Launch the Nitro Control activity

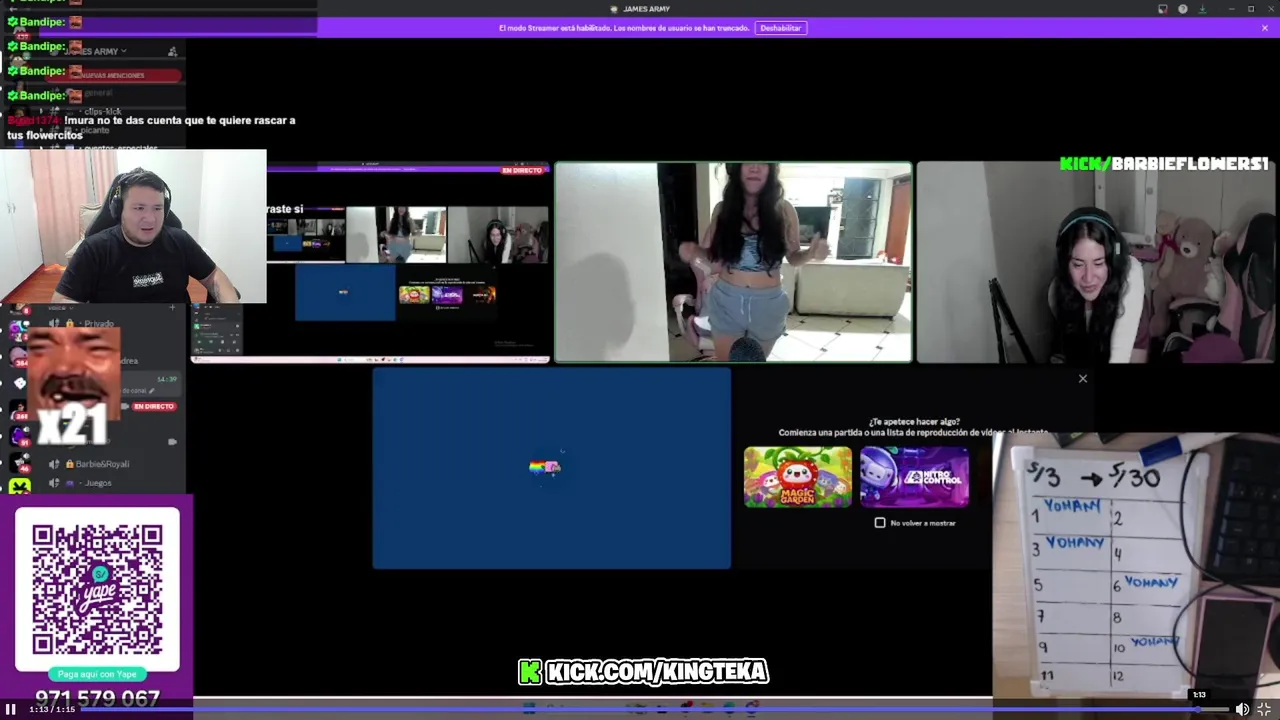pyautogui.click(x=914, y=477)
